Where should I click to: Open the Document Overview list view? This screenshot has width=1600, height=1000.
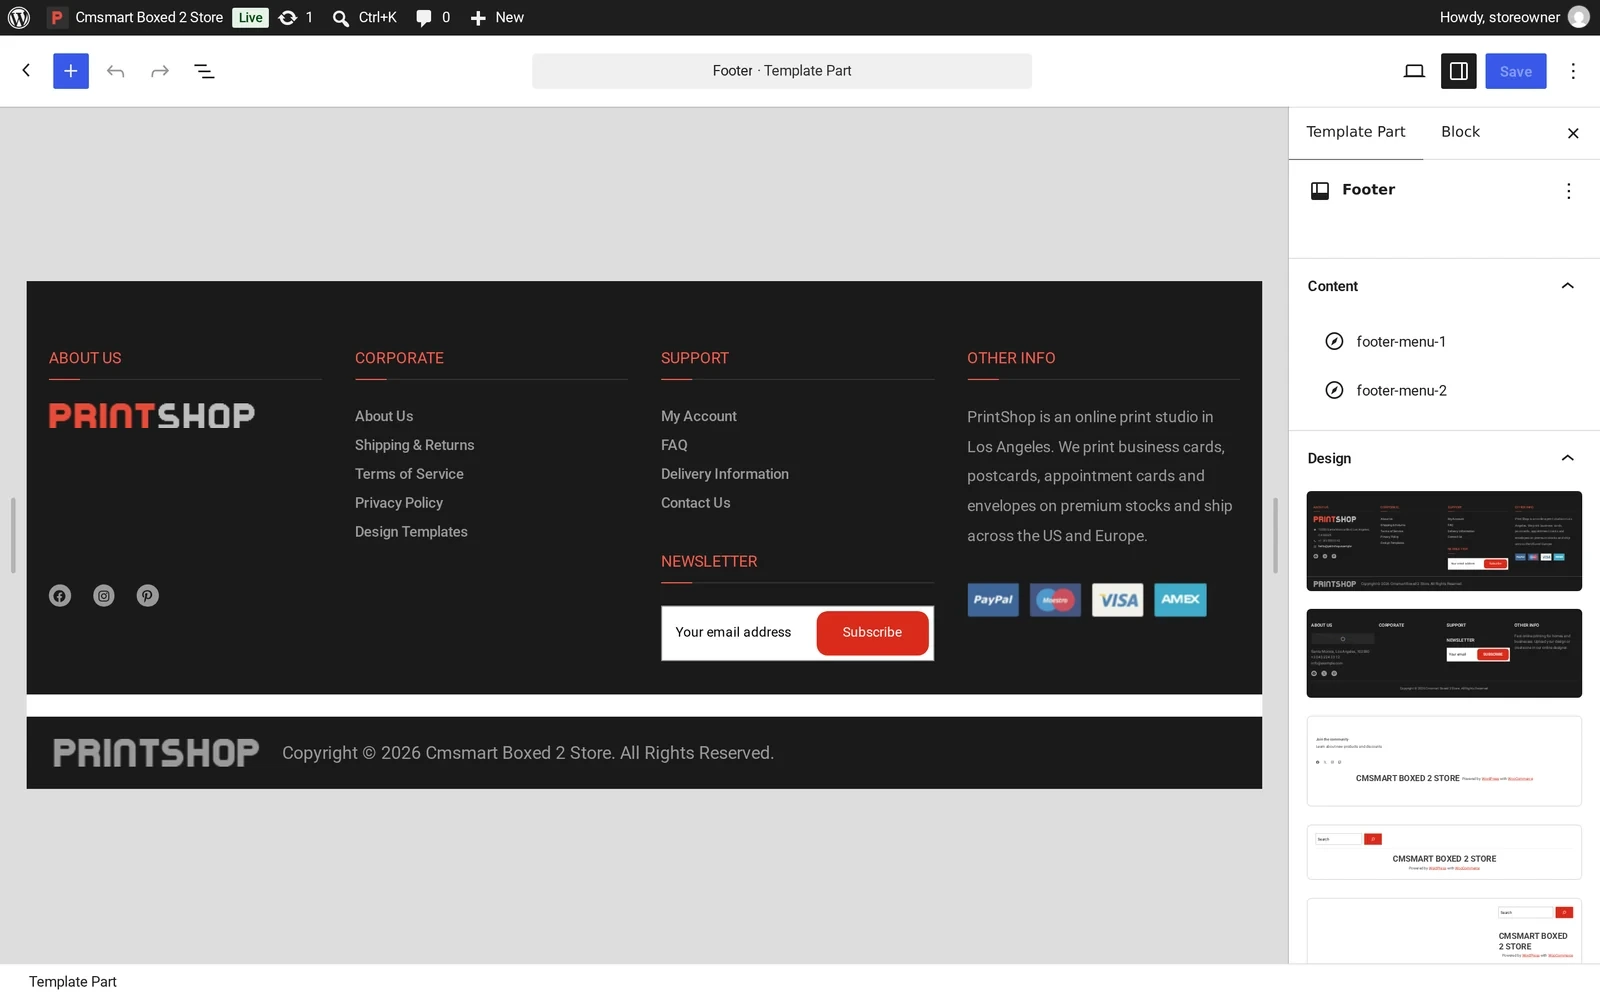click(x=204, y=71)
